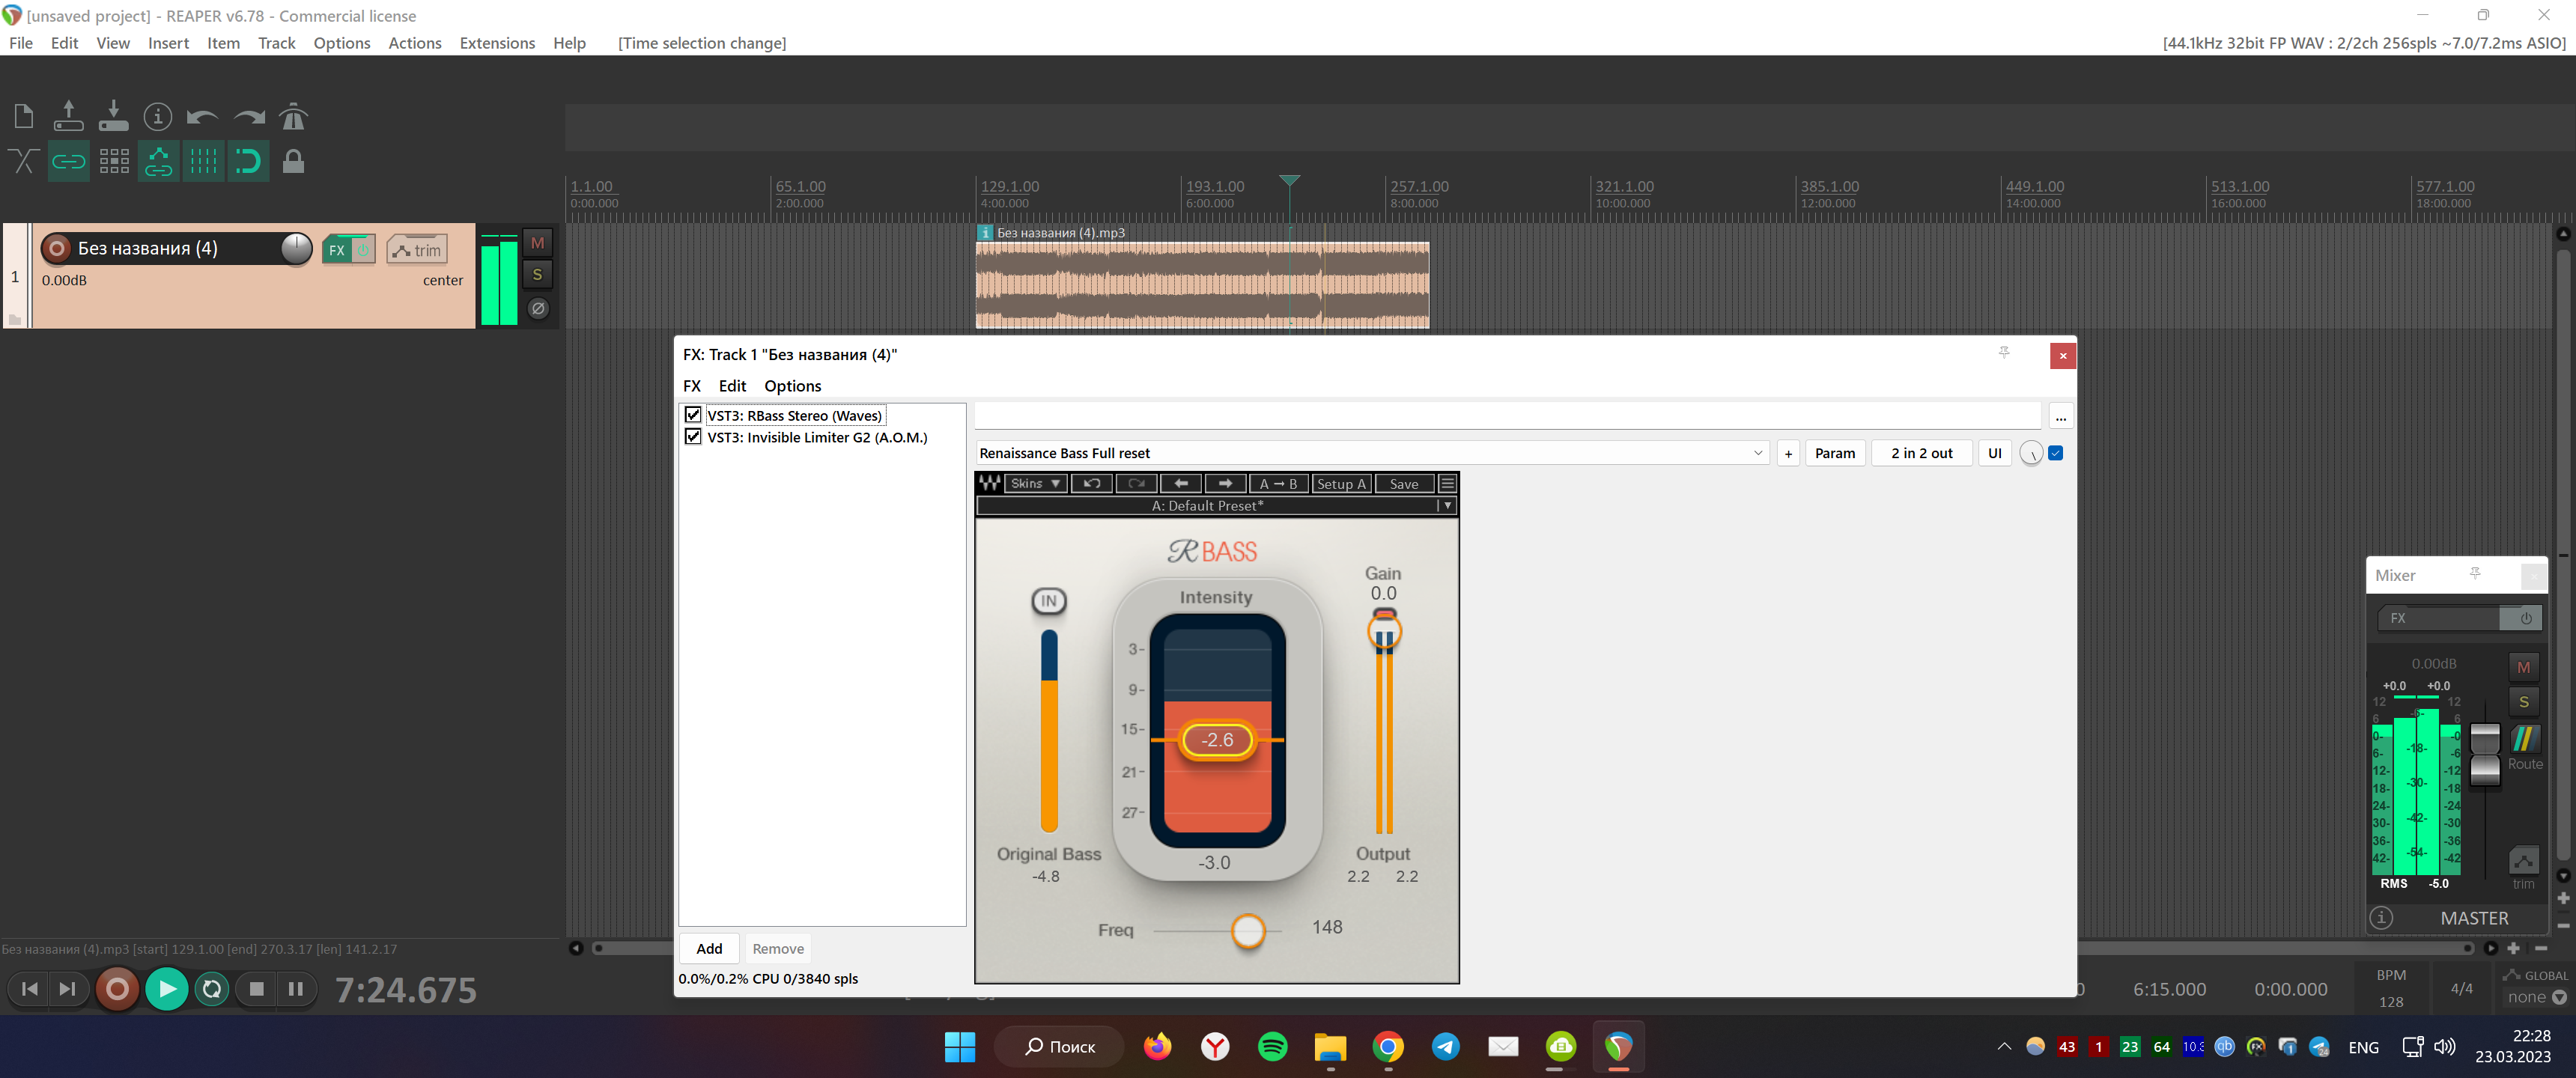
Task: Solo track 1 with S button
Action: 537,275
